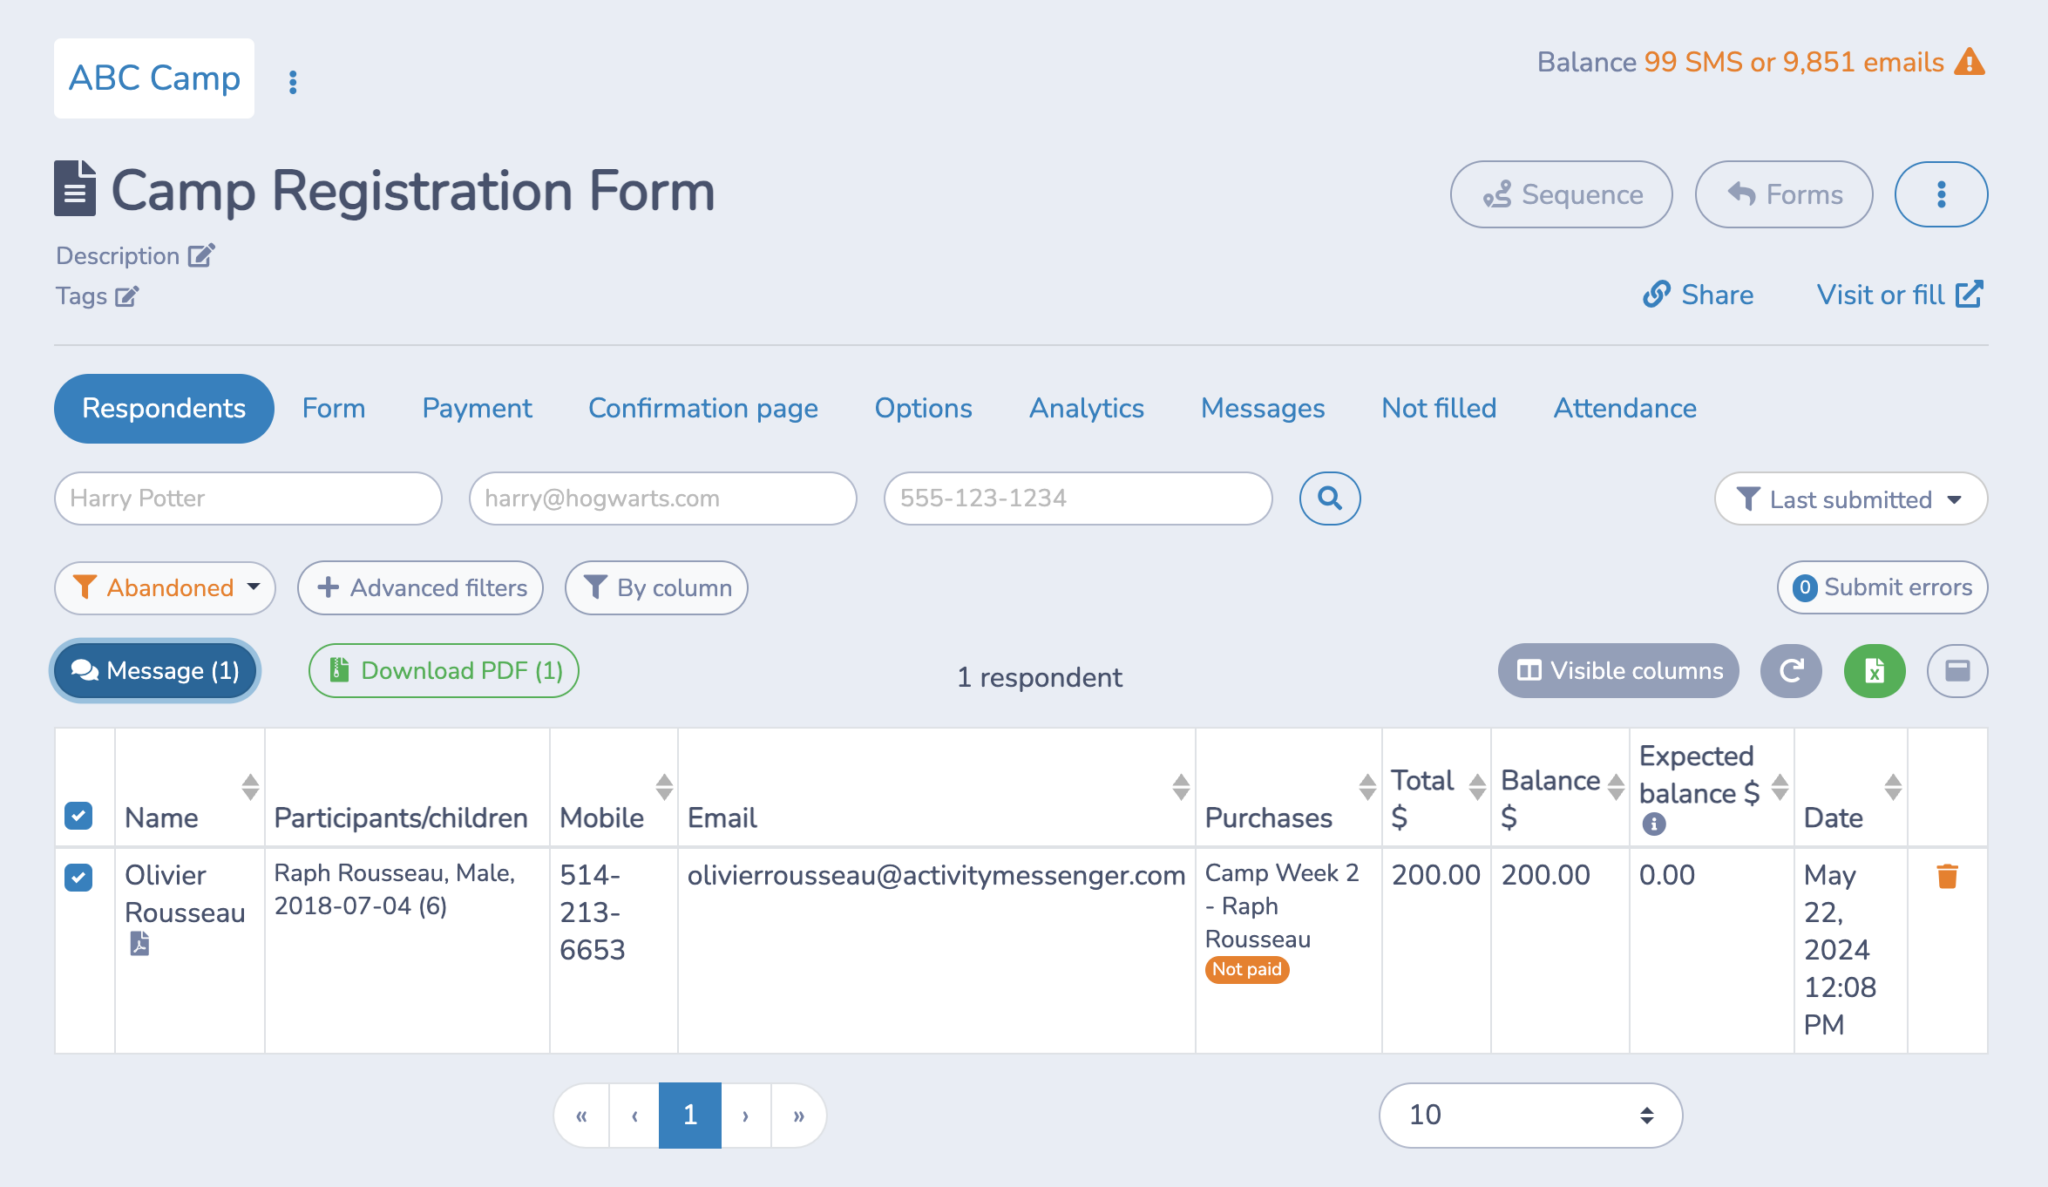This screenshot has height=1187, width=2048.
Task: Uncheck the Olivier Rousseau row checkbox
Action: 78,877
